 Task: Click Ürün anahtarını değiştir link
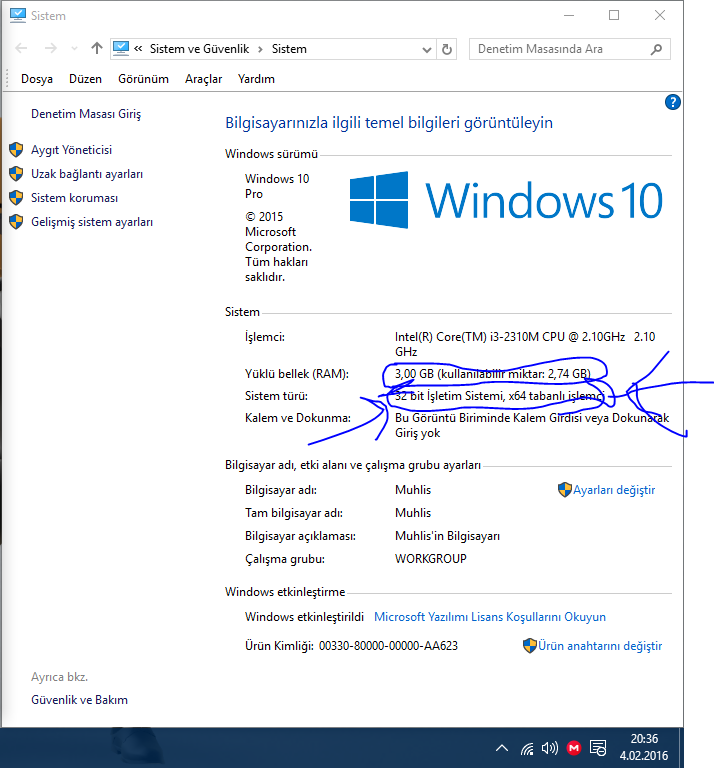coord(600,646)
